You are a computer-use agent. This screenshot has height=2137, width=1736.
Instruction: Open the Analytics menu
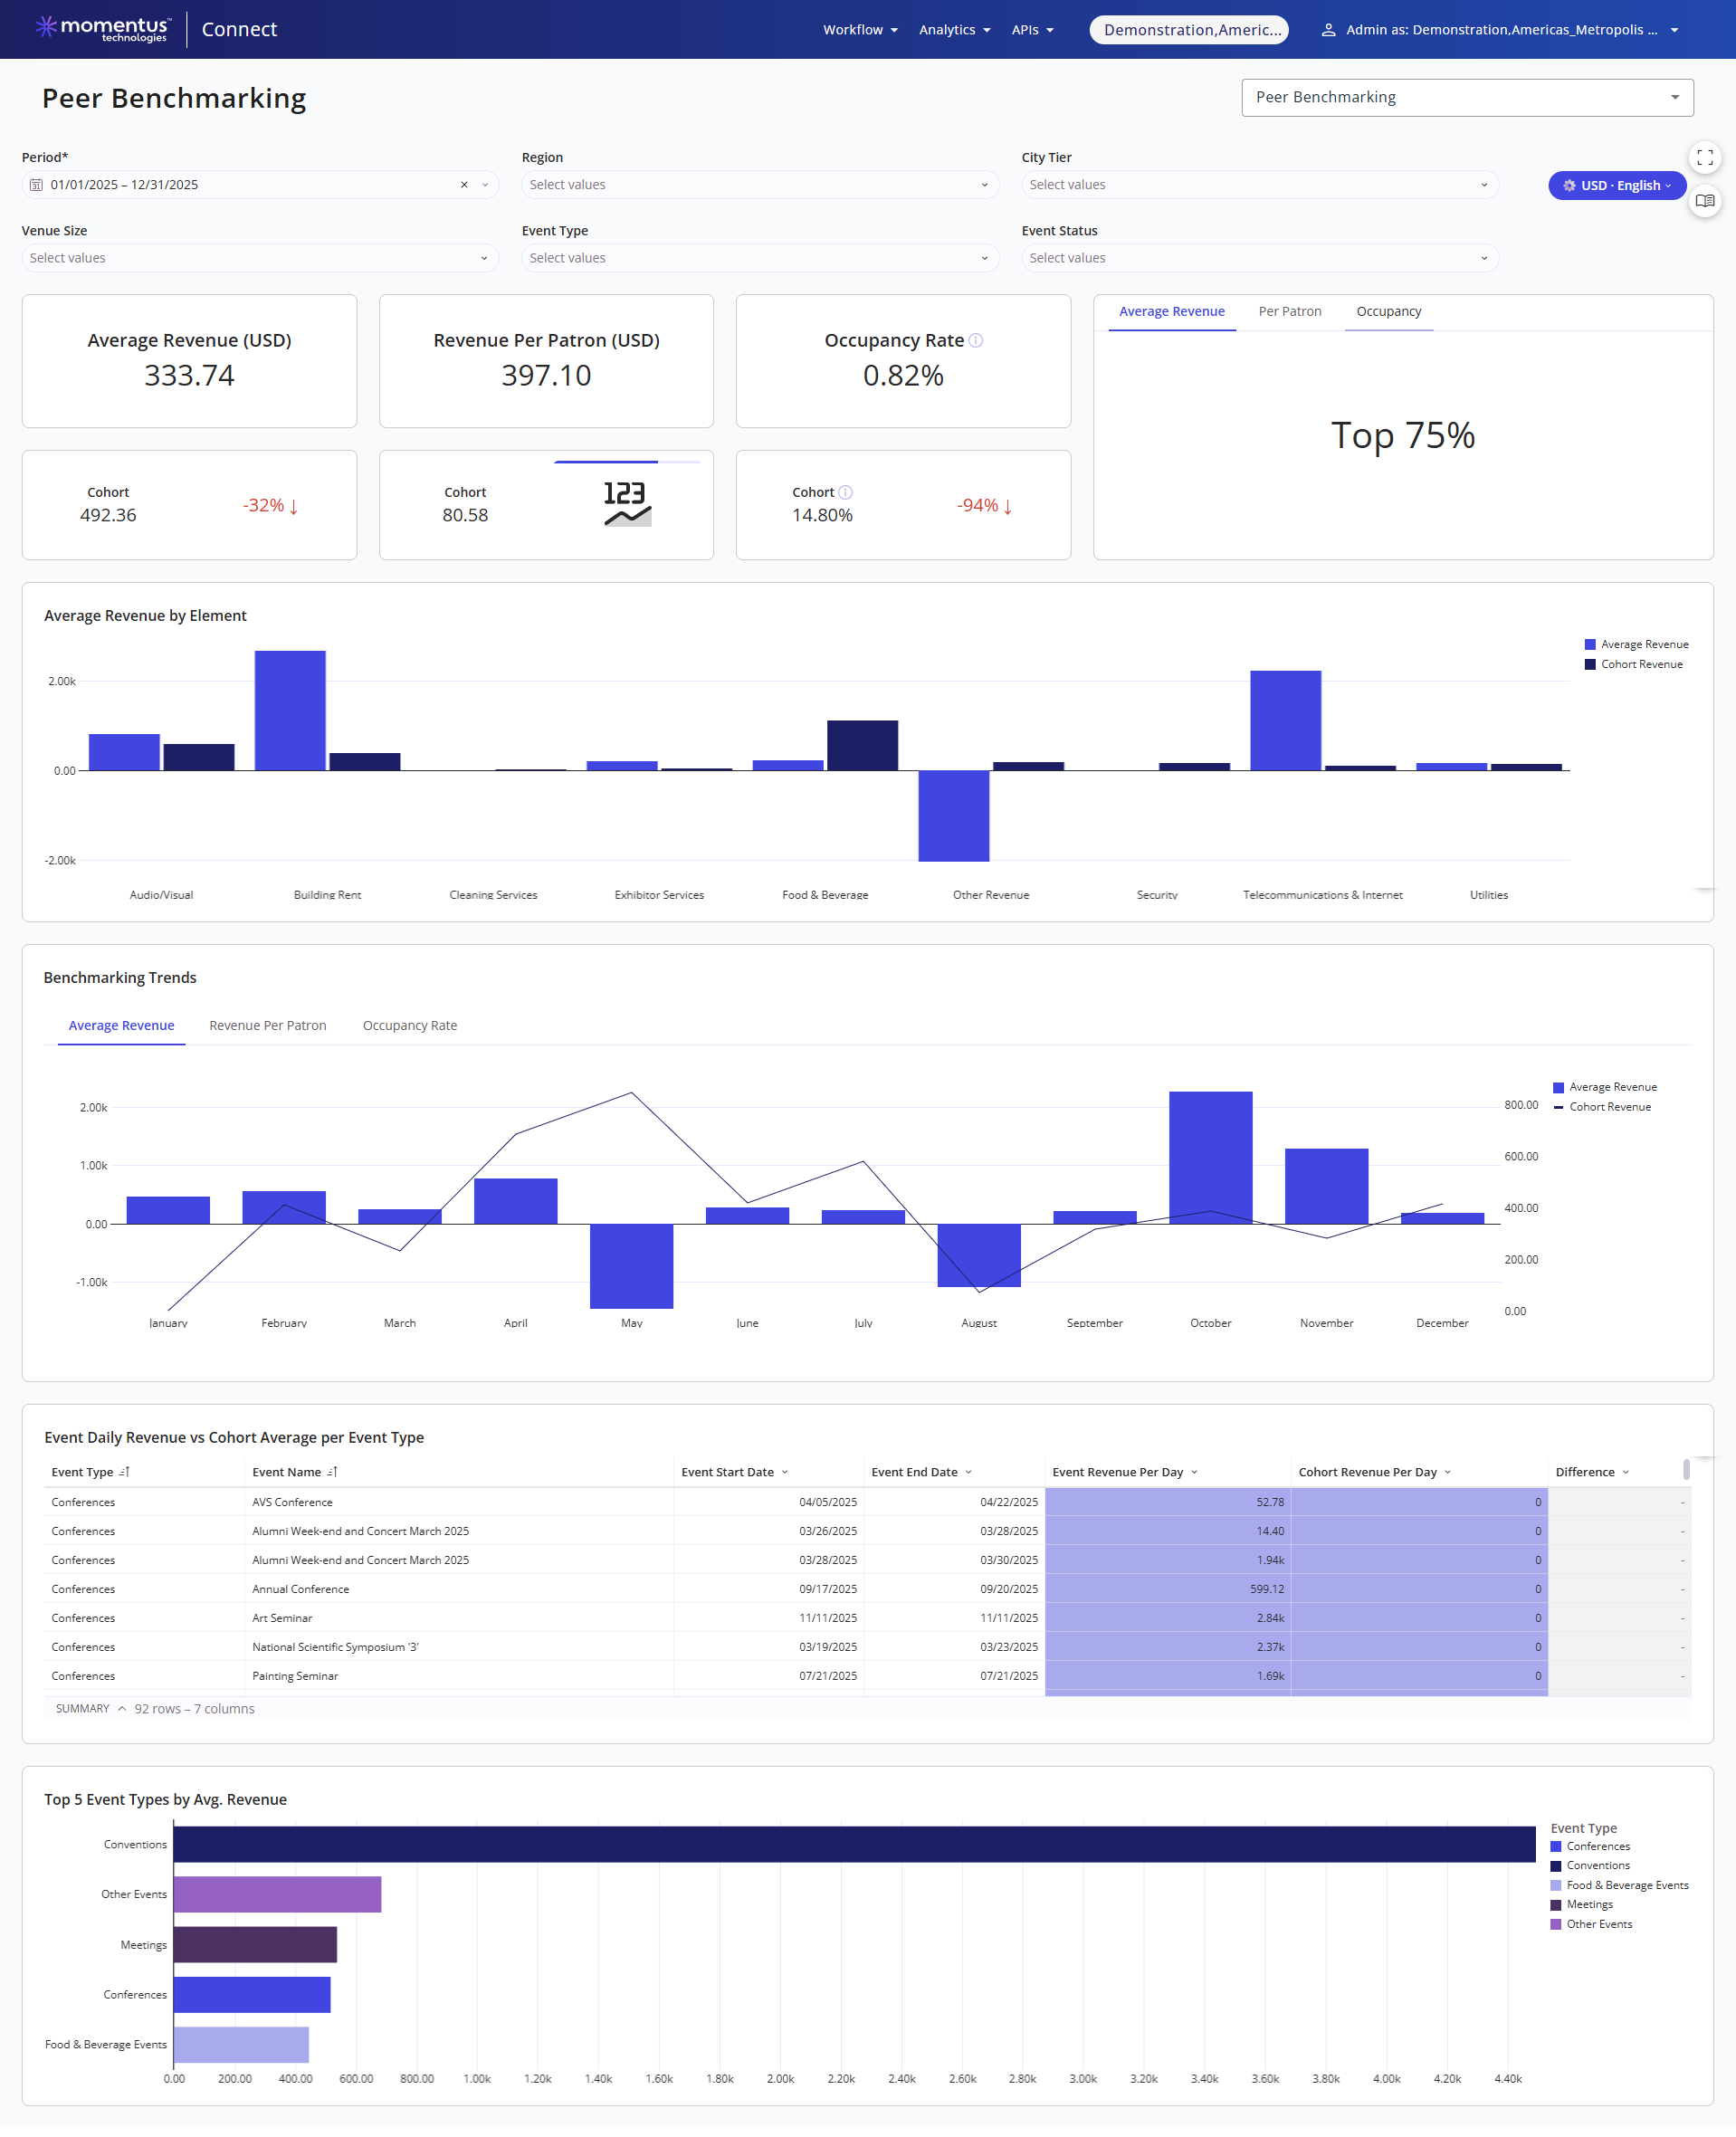coord(954,30)
